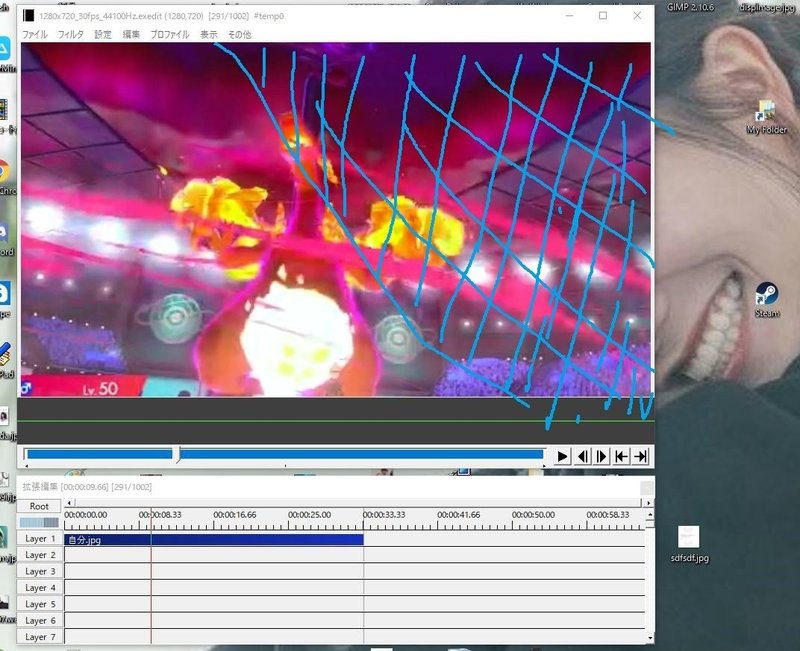Open the Steam desktop shortcut
The width and height of the screenshot is (800, 651).
pos(767,300)
